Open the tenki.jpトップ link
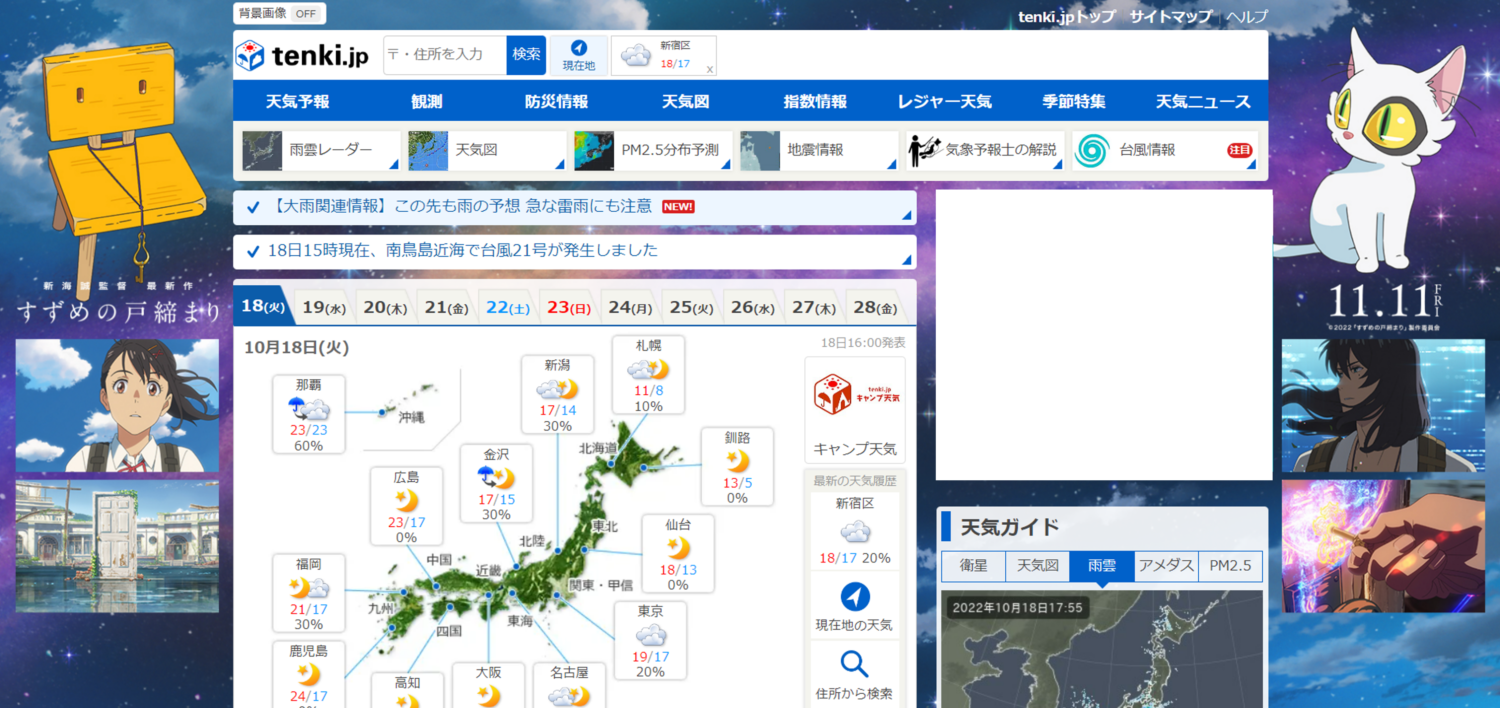 point(1066,16)
